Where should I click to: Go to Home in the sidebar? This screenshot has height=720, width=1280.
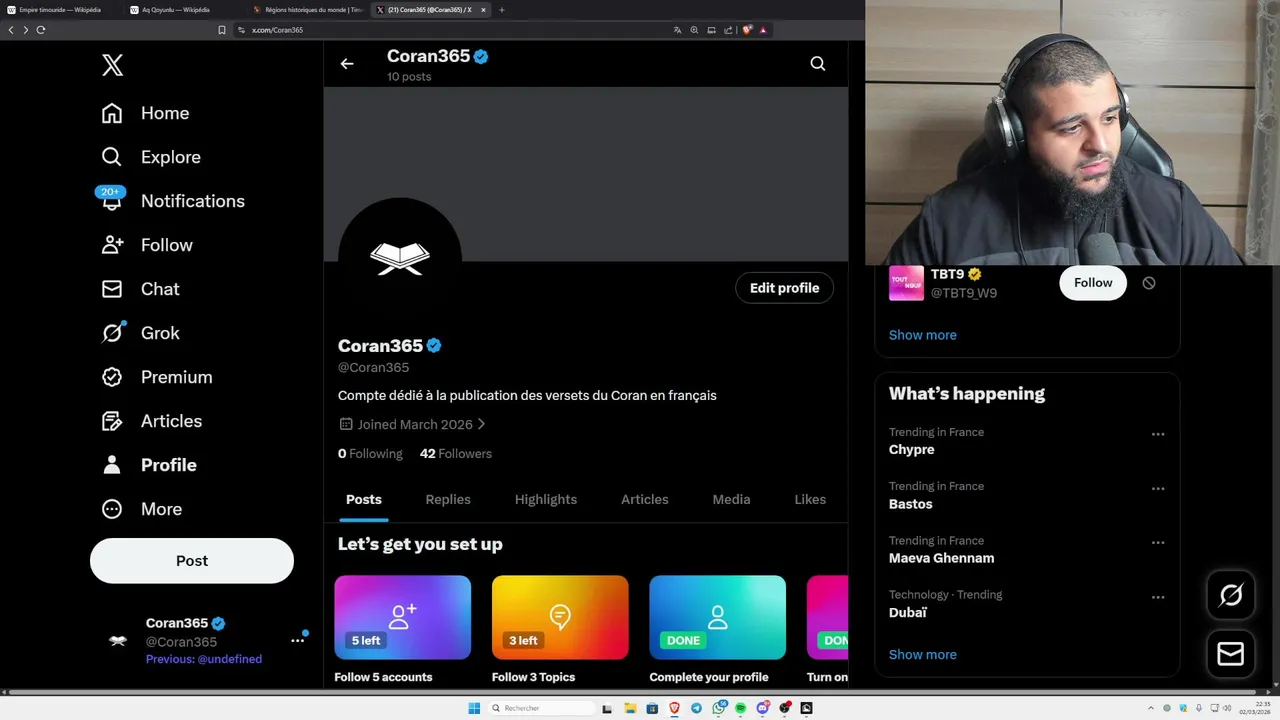145,113
